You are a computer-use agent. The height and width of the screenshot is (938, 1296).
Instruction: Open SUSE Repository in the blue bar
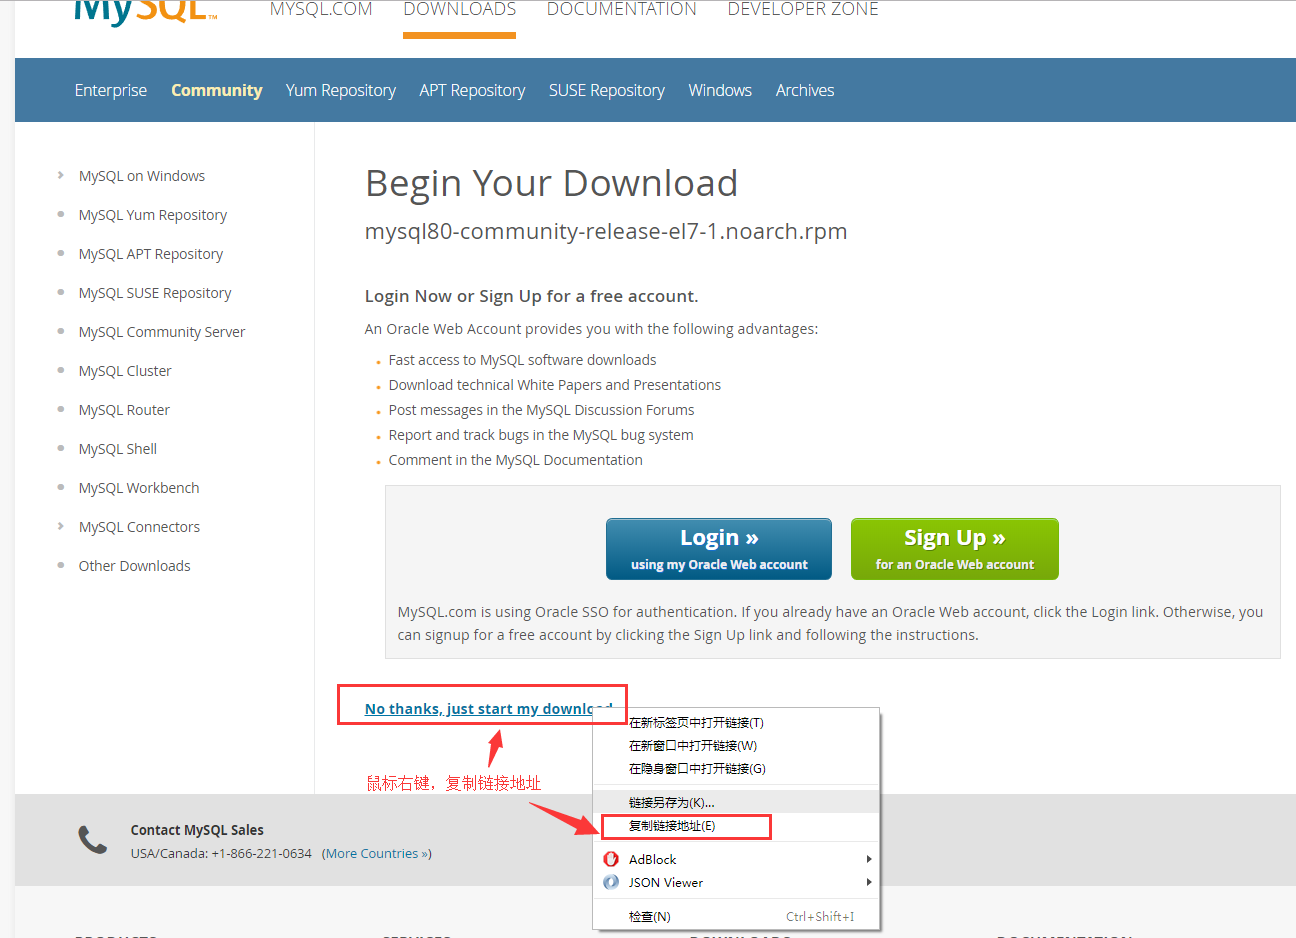pyautogui.click(x=607, y=90)
